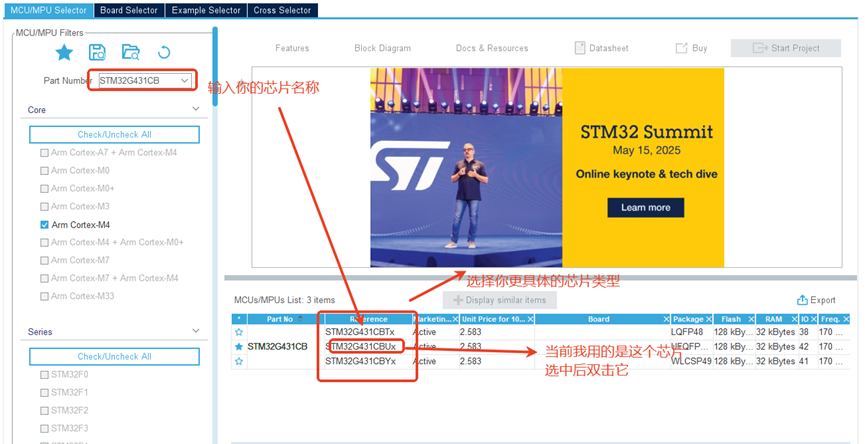This screenshot has height=444, width=865.
Task: Click the STM32G431CB part number cell
Action: pos(277,347)
